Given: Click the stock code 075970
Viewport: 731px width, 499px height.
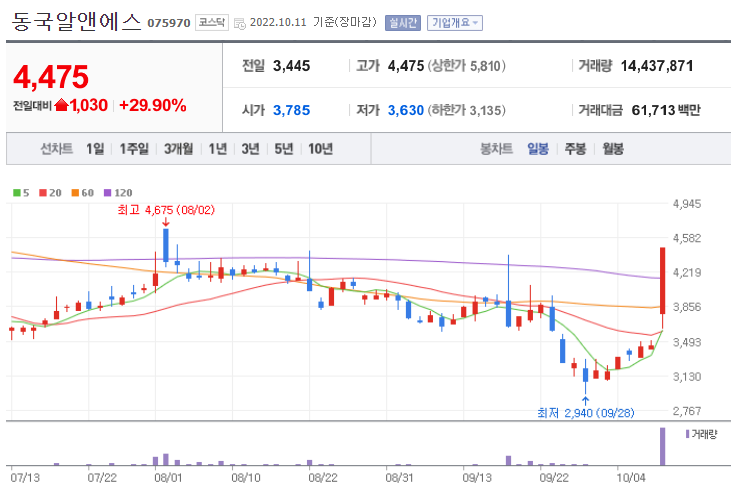Looking at the screenshot, I should click(x=169, y=23).
